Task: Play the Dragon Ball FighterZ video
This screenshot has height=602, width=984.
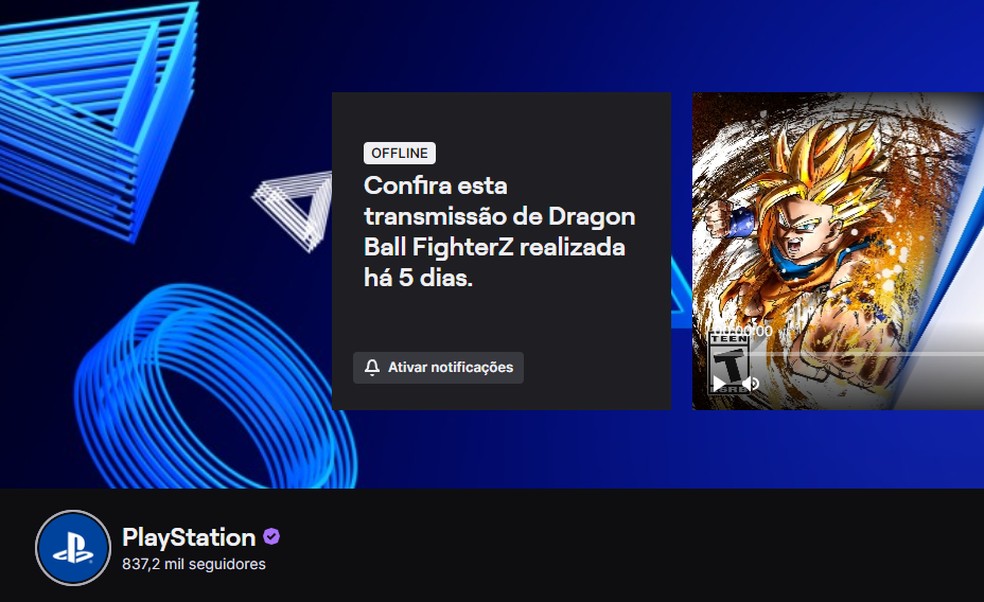Action: coord(719,383)
